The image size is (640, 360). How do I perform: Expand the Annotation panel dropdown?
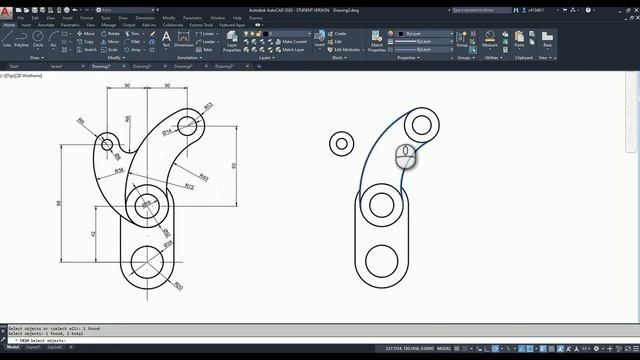click(x=190, y=58)
